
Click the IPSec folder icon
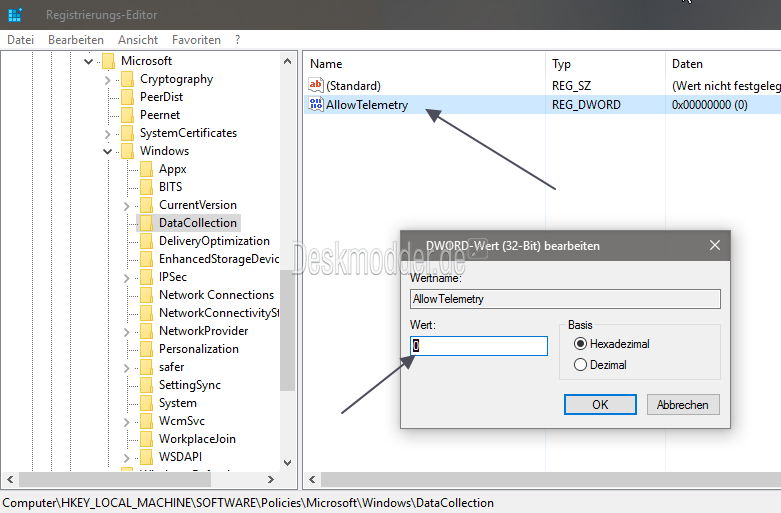pos(146,277)
